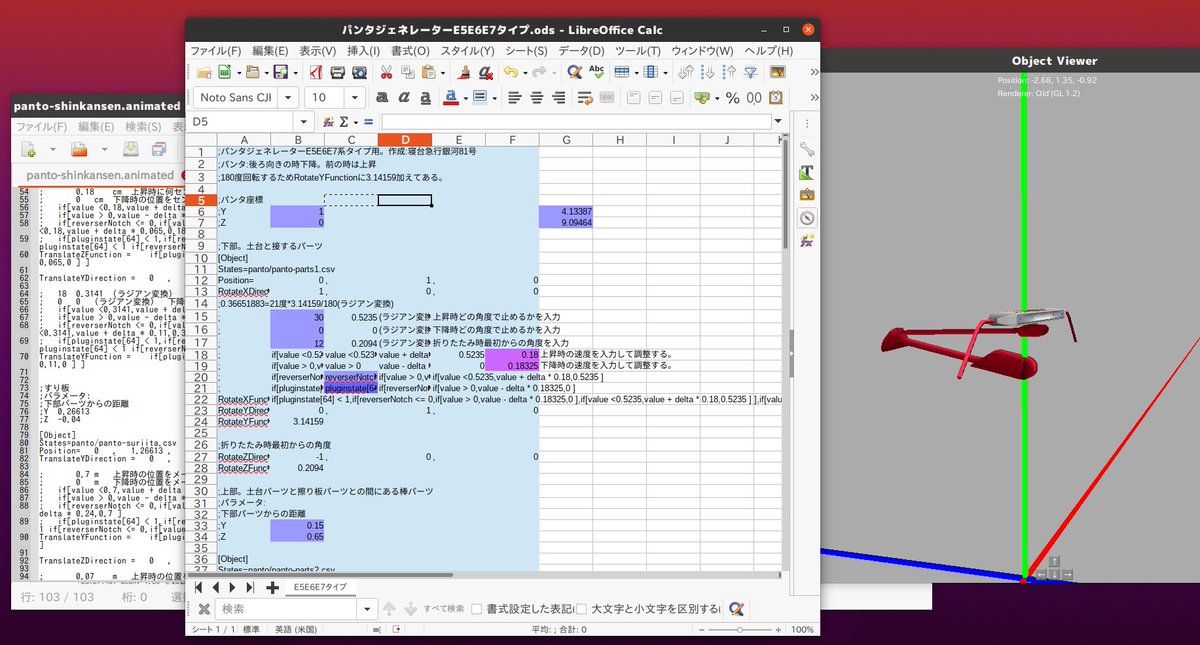
Task: Toggle the formatted display search checkbox
Action: coord(476,609)
